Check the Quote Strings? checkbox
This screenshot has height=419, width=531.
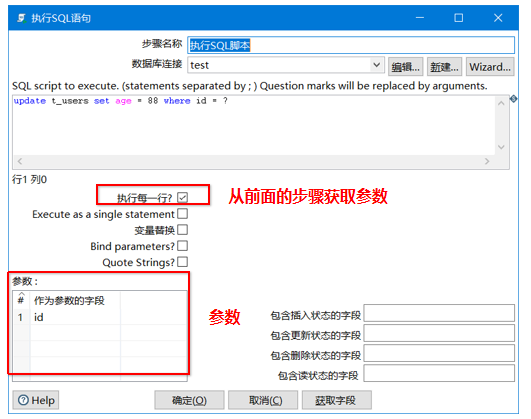click(183, 262)
